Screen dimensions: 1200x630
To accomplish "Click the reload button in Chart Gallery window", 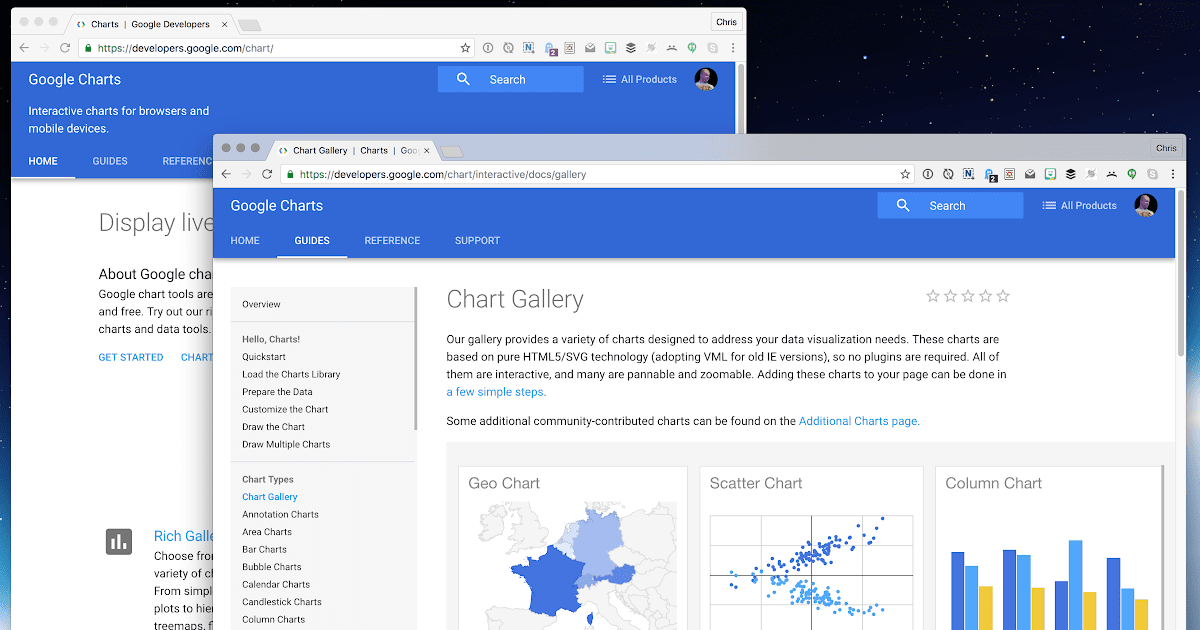I will (267, 174).
